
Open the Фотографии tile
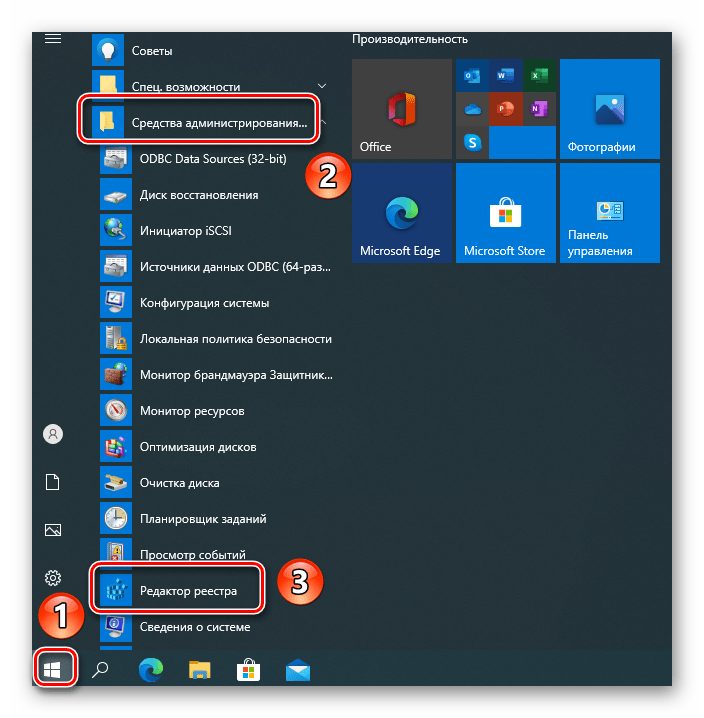coord(610,109)
